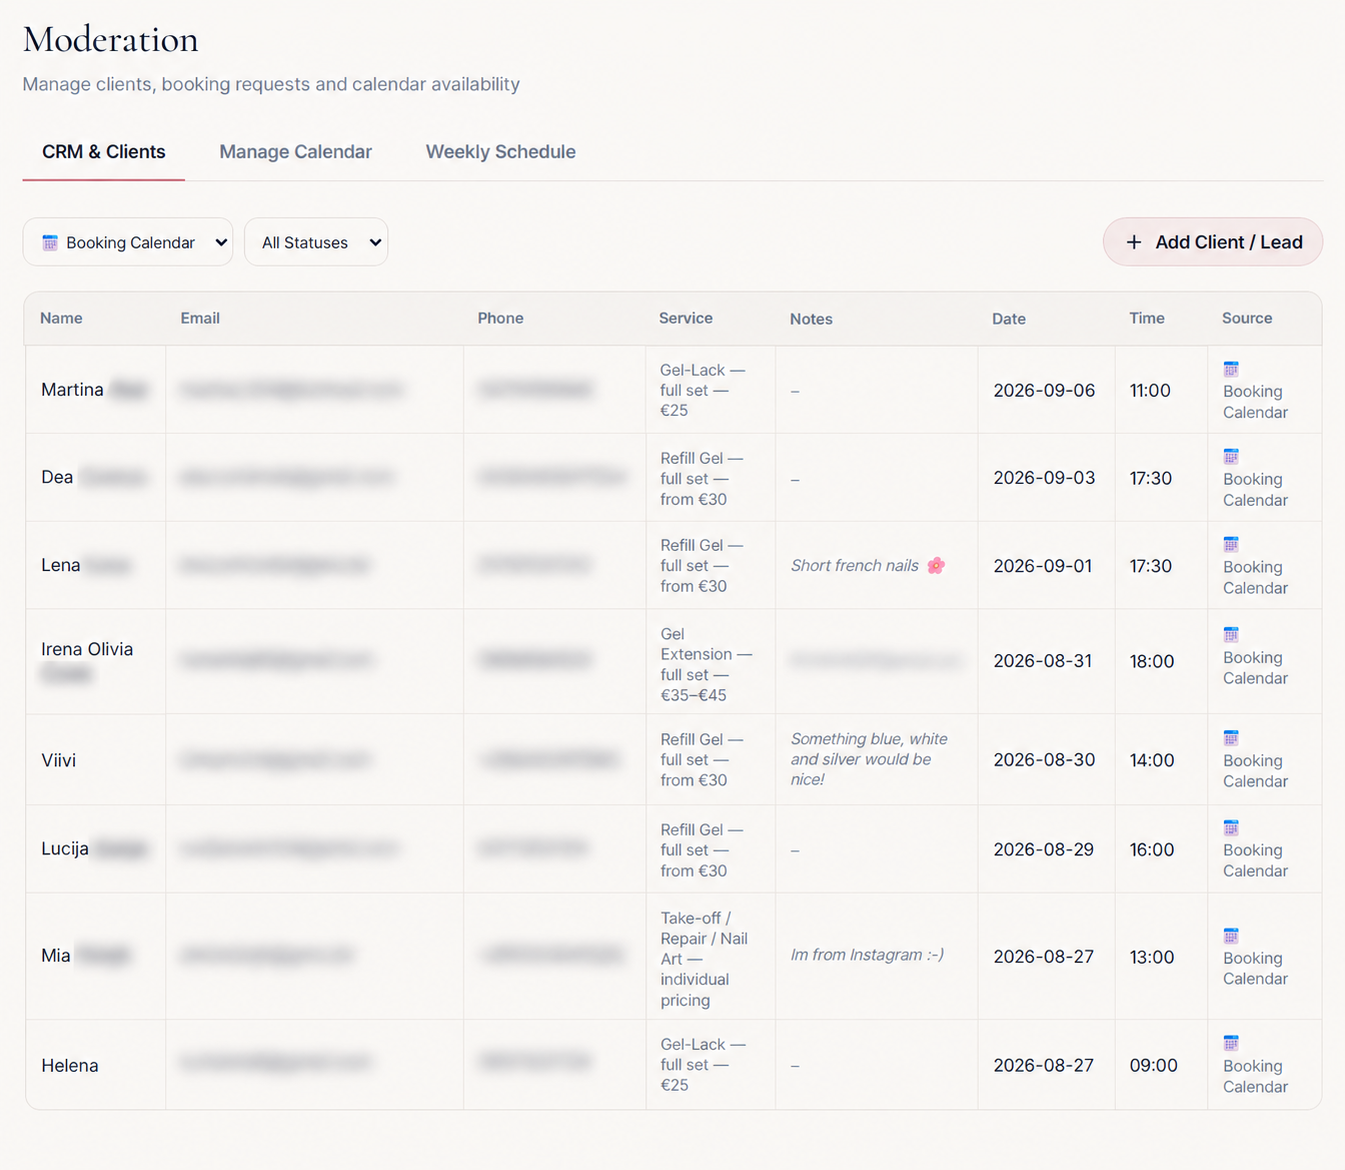Click the name Viivi in the table
This screenshot has height=1170, width=1345.
coord(59,760)
